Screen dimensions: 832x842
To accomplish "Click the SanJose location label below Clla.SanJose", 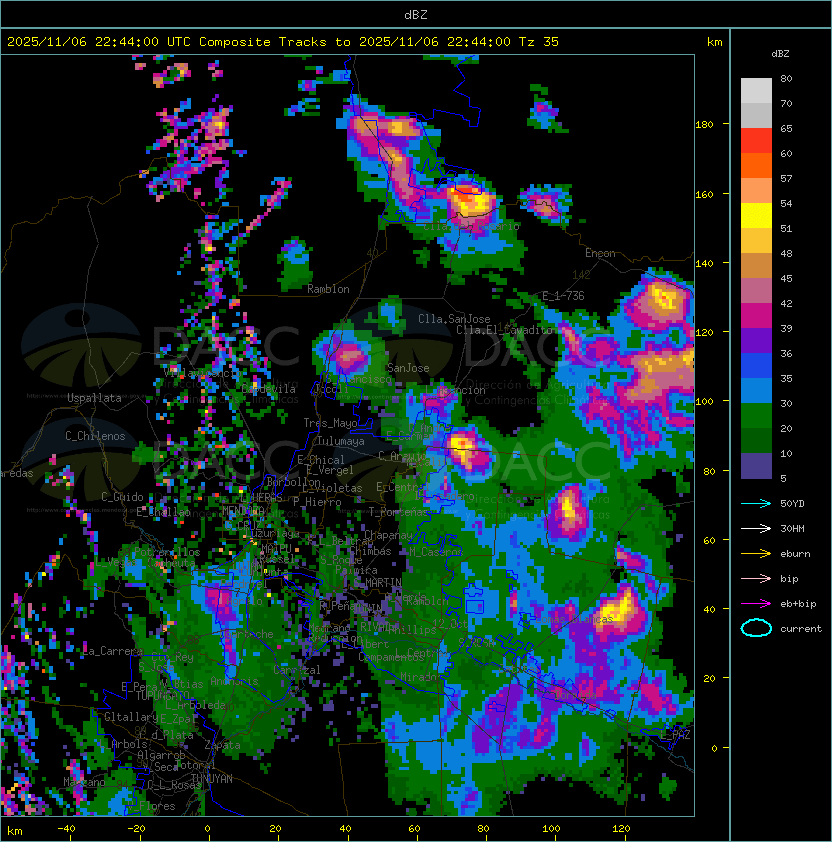I will (408, 368).
